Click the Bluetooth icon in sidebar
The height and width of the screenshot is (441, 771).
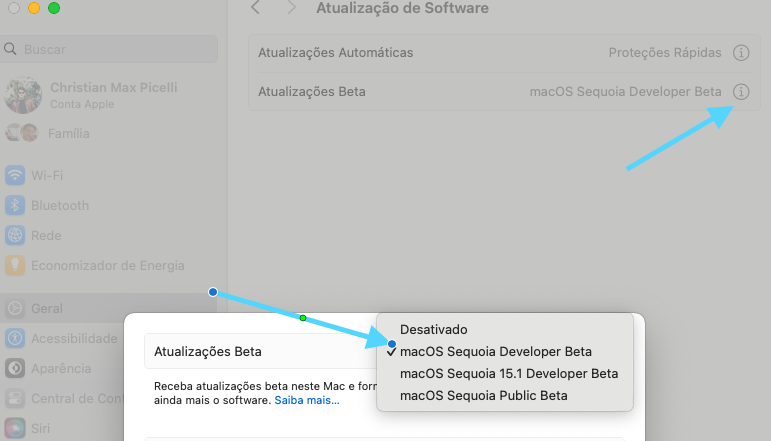click(15, 206)
